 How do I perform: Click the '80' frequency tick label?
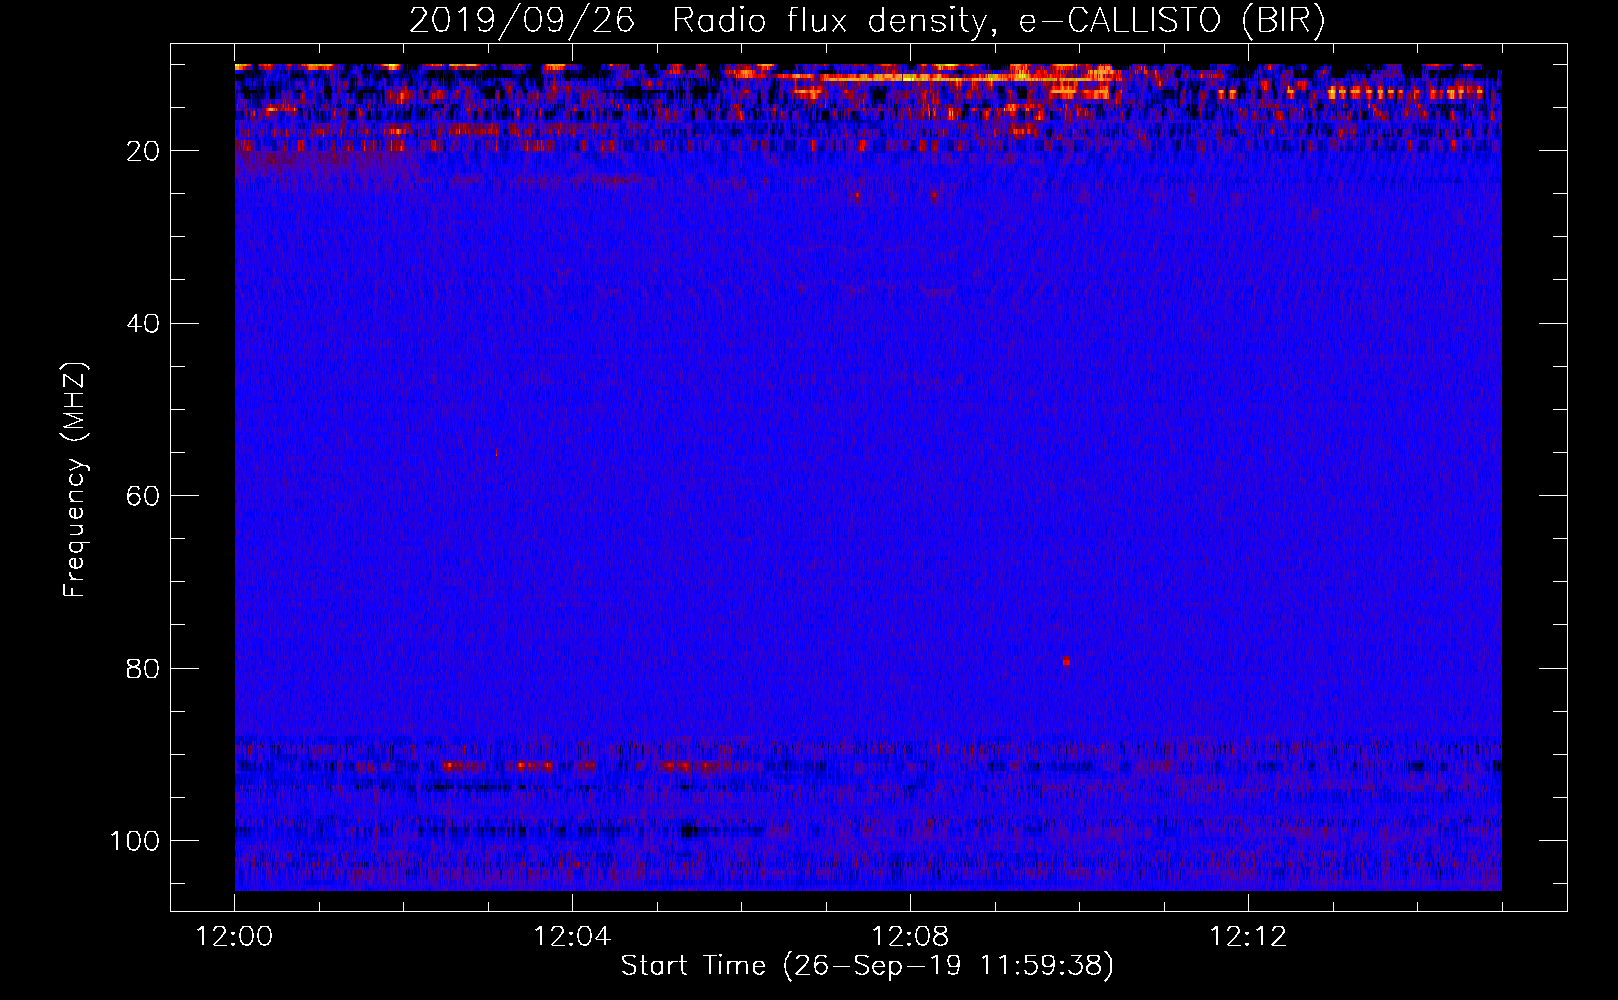[143, 669]
